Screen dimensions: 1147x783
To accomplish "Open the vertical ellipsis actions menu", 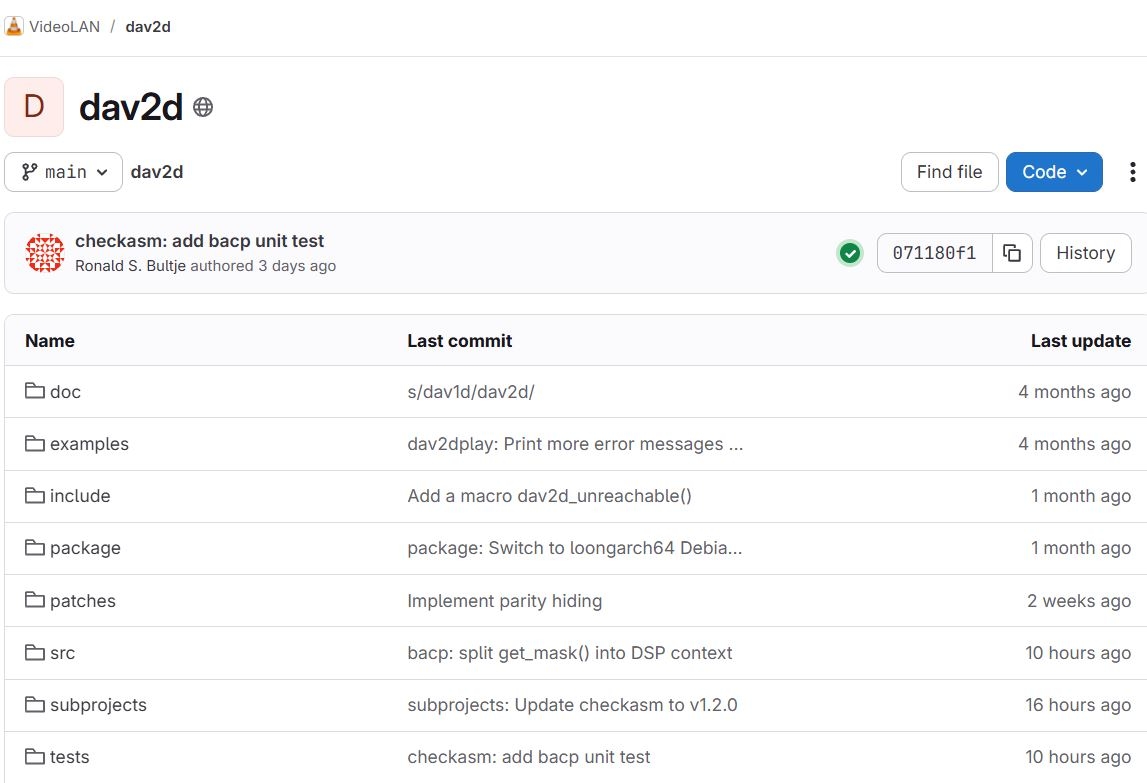I will point(1132,172).
